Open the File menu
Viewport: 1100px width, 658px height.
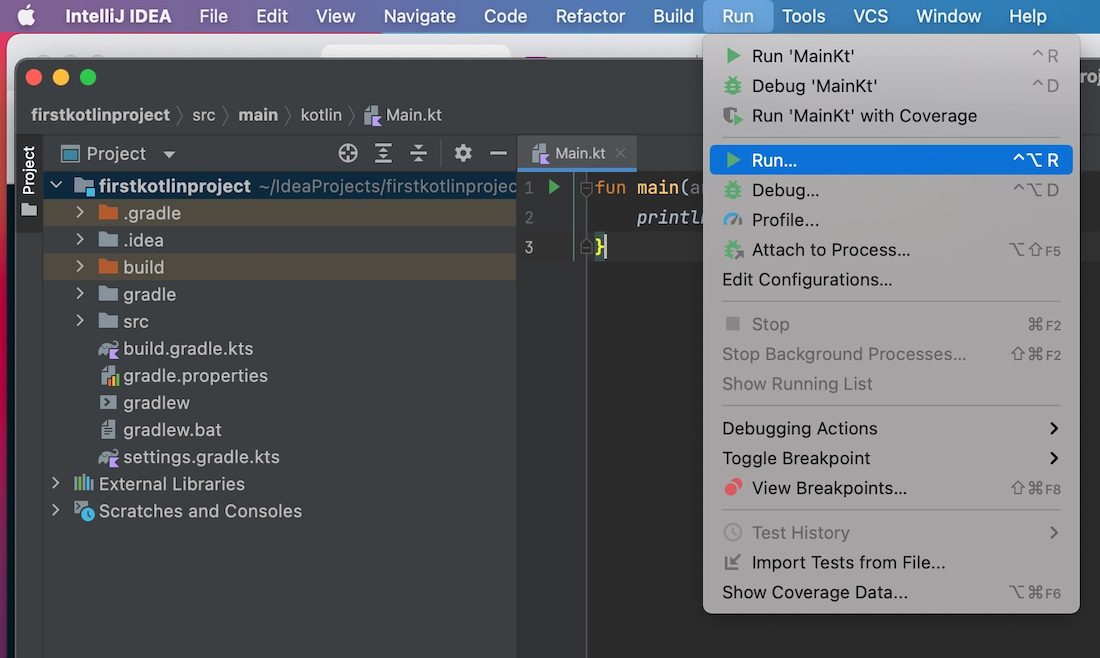tap(213, 16)
